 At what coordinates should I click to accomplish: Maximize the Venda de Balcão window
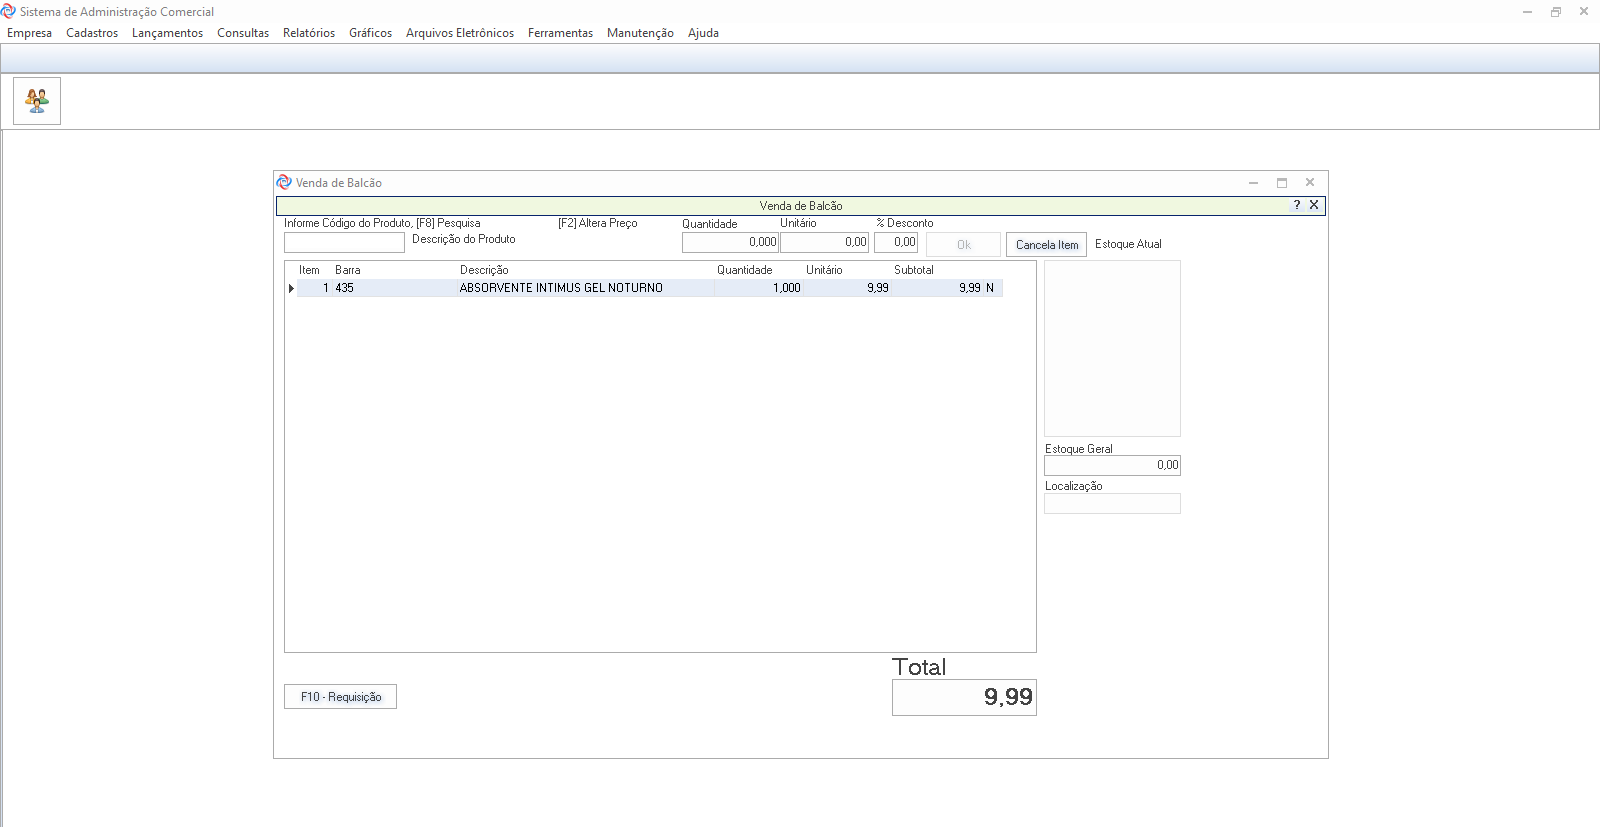pos(1281,183)
